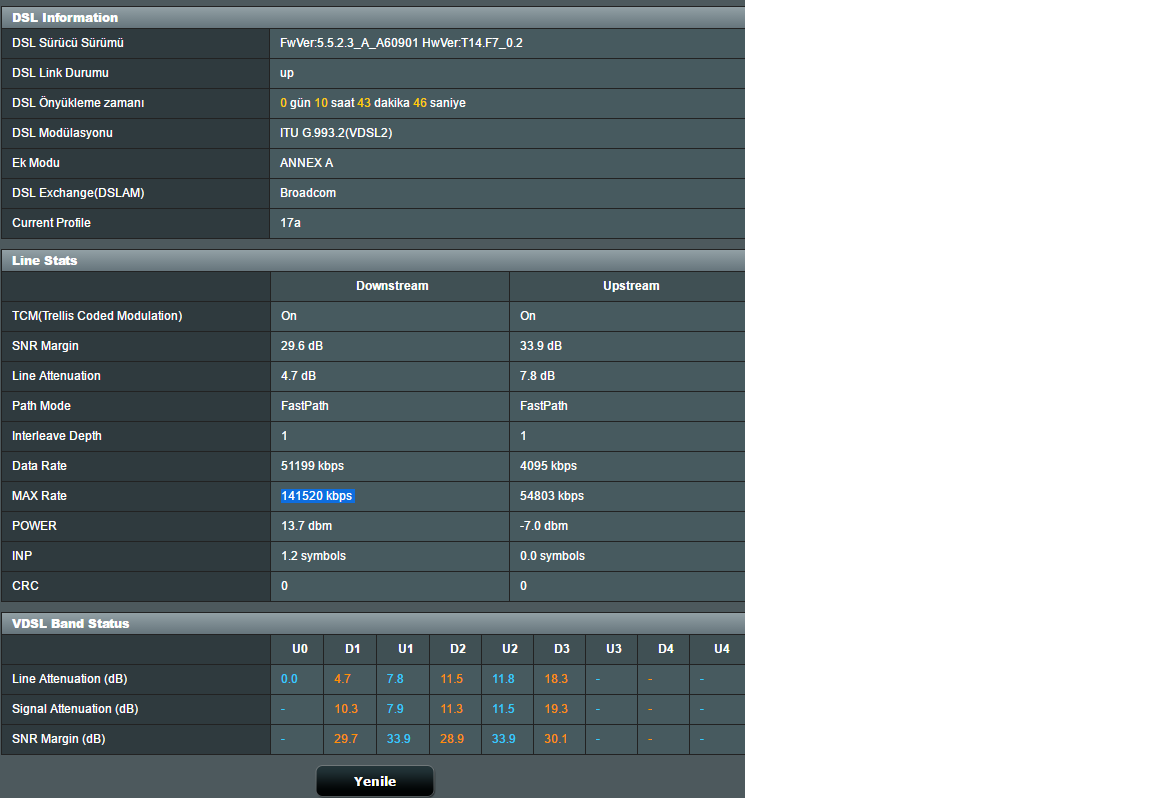Image resolution: width=1152 pixels, height=798 pixels.
Task: Click the Path Mode row label
Action: (41, 406)
